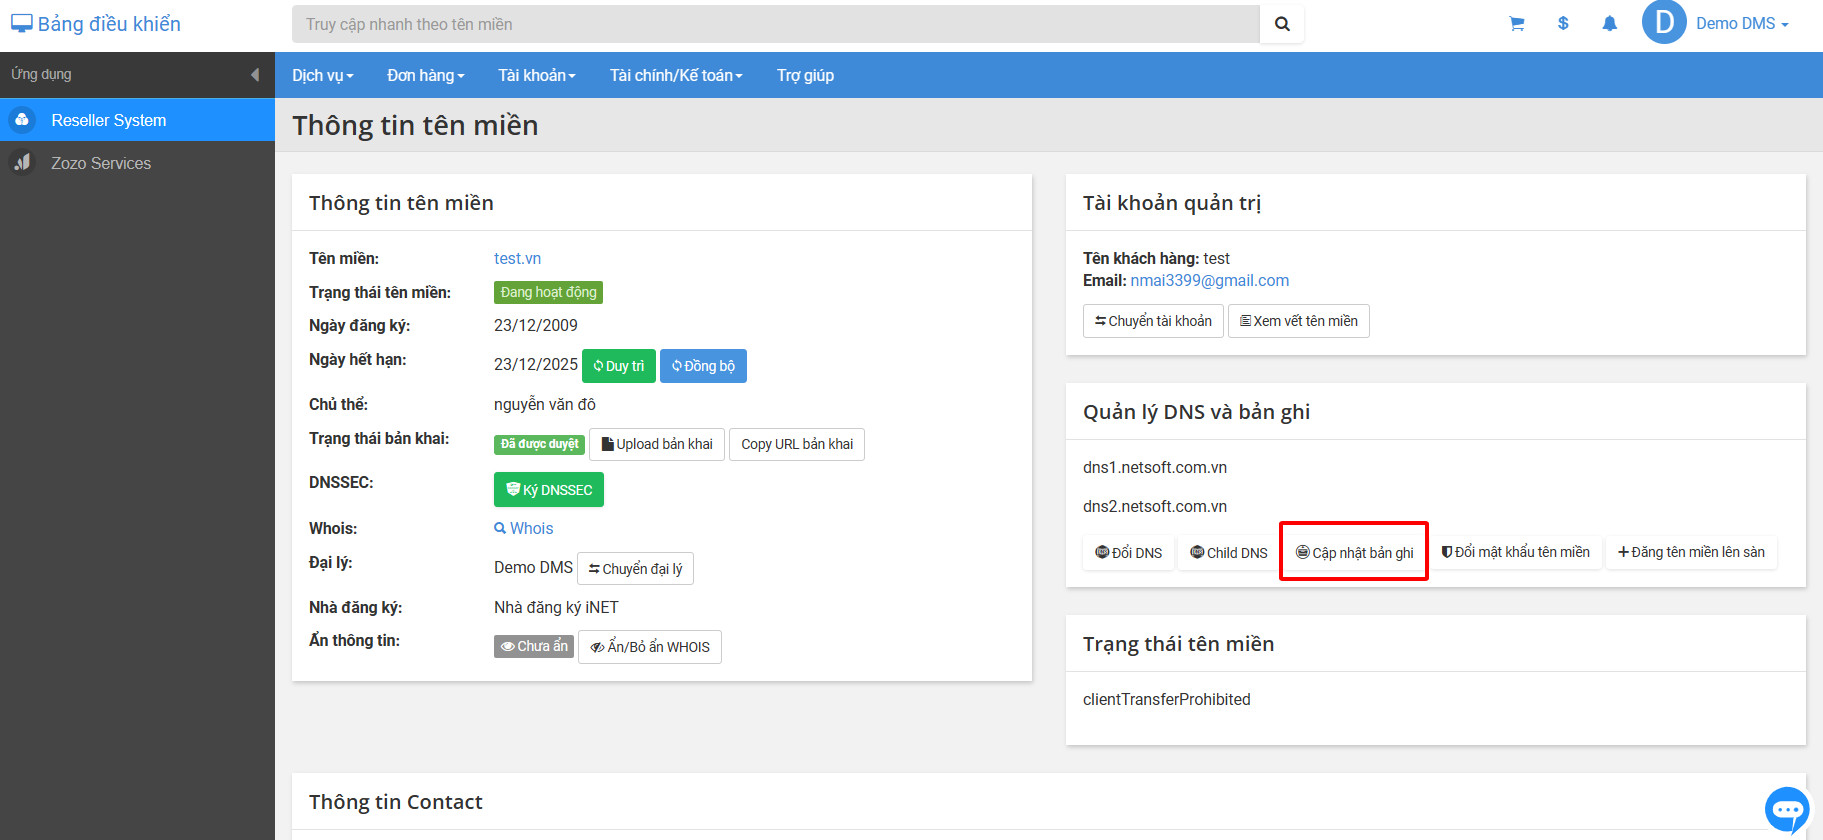Click expiry date 23/12/2025
This screenshot has width=1823, height=840.
point(536,364)
